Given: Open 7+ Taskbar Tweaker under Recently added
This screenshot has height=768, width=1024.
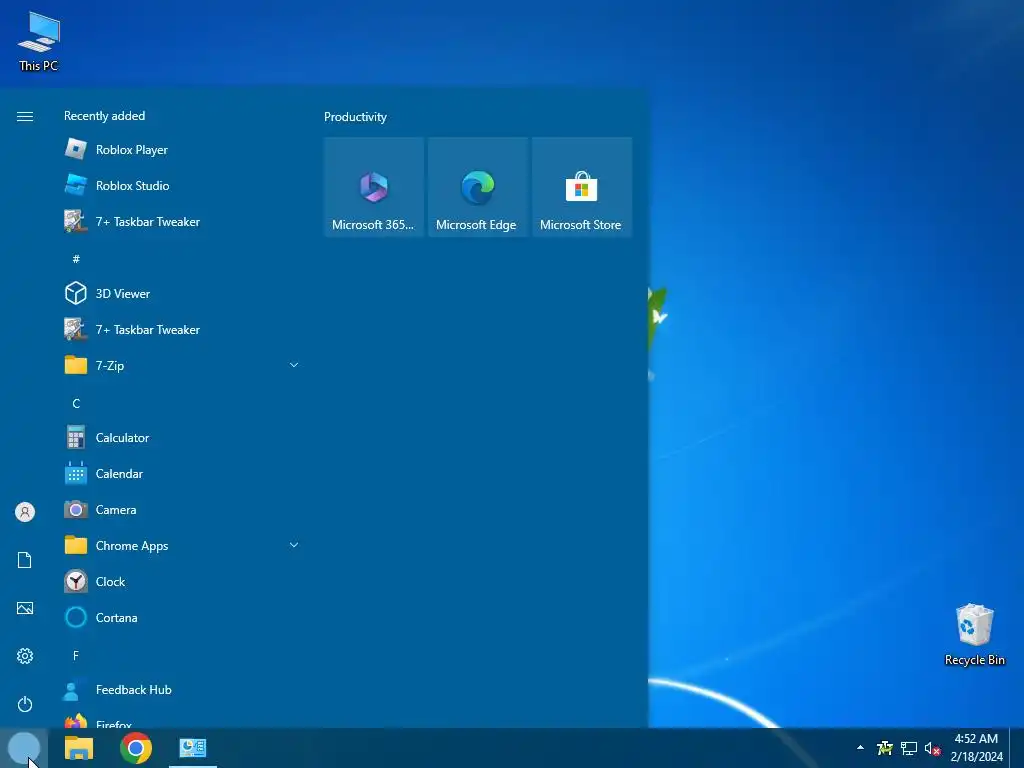Looking at the screenshot, I should [180, 221].
